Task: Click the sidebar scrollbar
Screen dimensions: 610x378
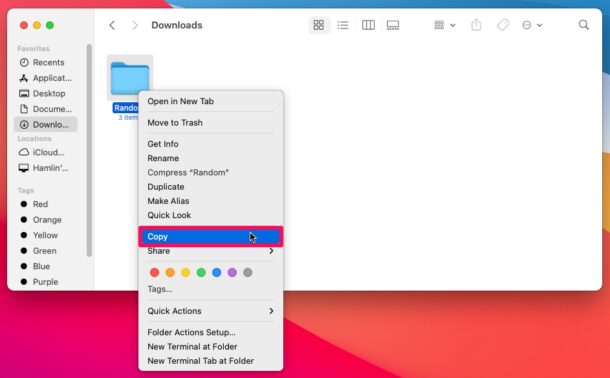Action: tap(89, 150)
